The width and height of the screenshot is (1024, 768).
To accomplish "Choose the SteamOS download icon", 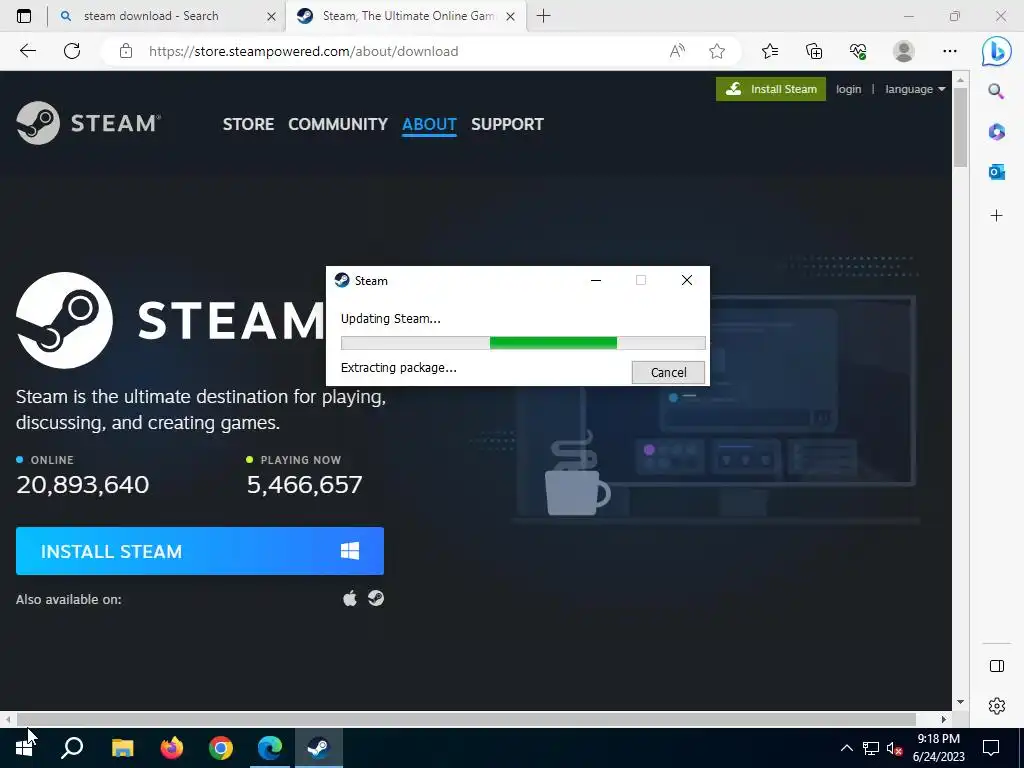I will 376,598.
